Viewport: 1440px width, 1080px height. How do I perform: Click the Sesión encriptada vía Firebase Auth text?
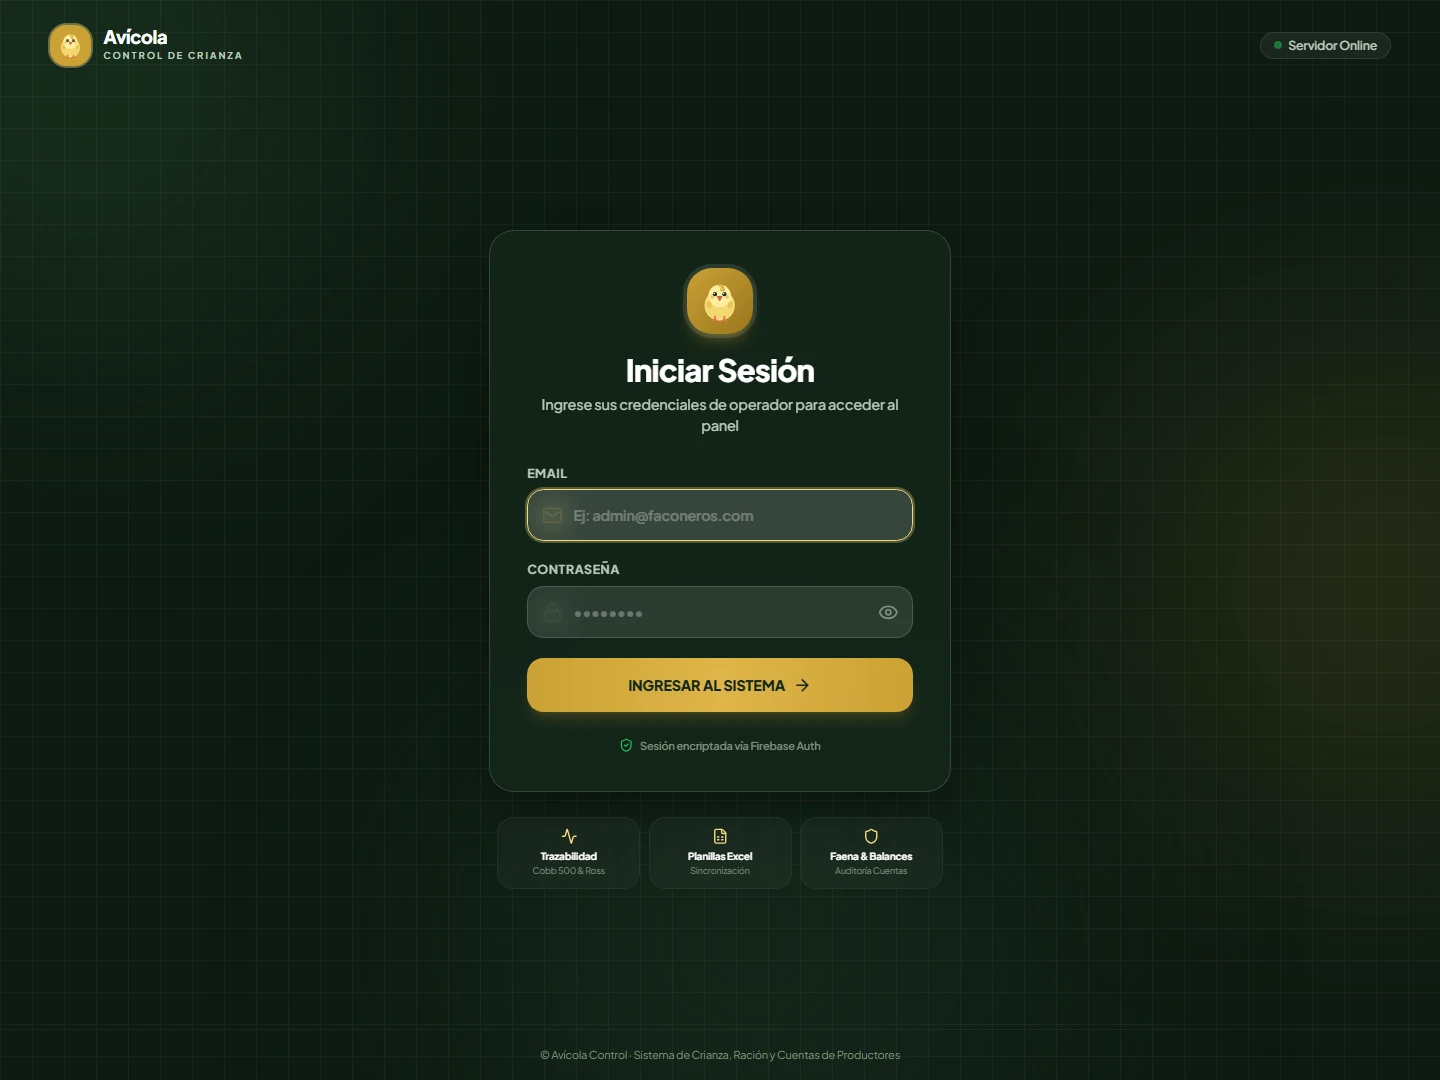click(730, 746)
